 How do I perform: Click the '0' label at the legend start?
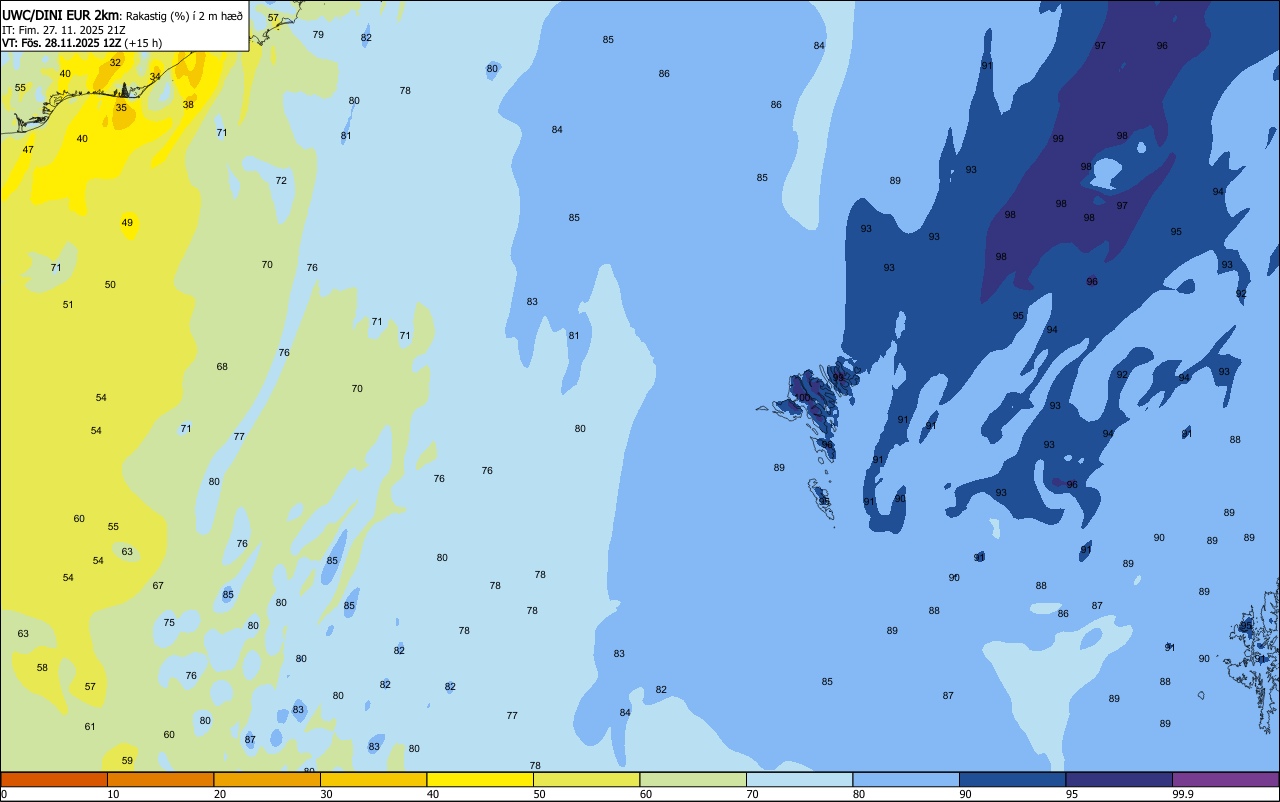click(x=4, y=794)
